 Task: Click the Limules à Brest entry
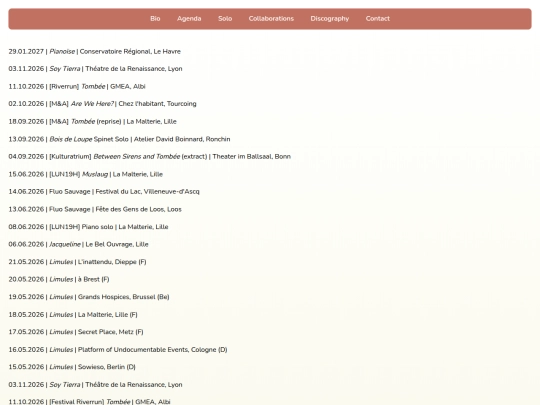pos(59,279)
